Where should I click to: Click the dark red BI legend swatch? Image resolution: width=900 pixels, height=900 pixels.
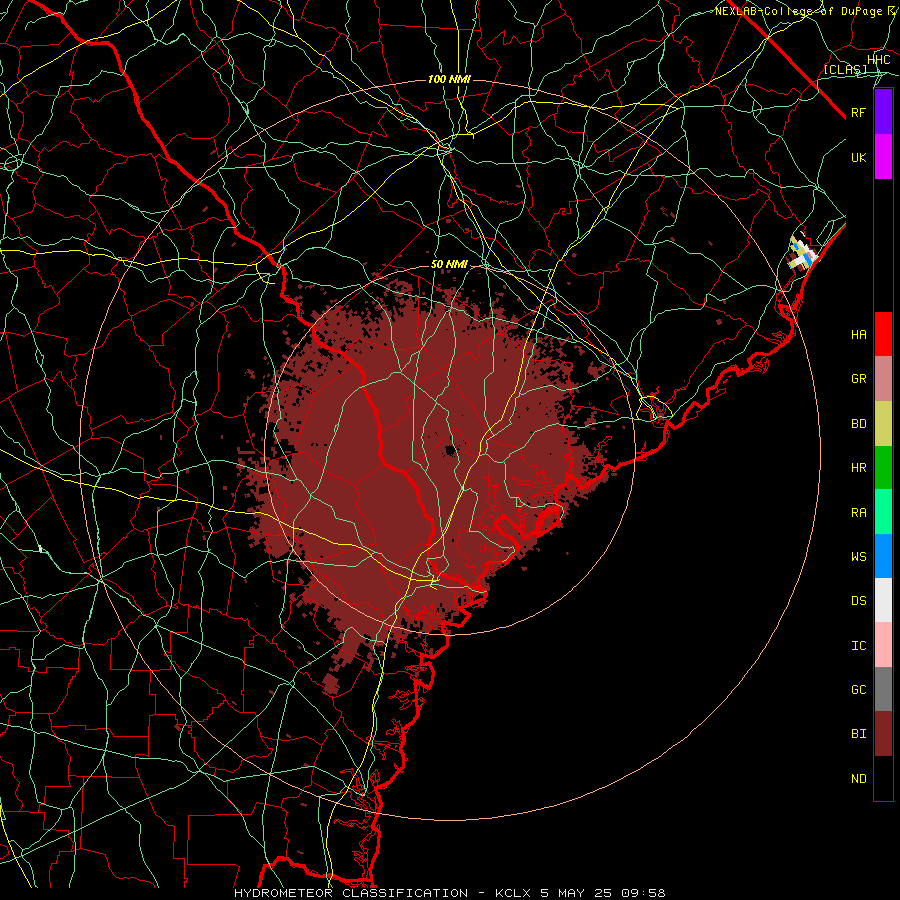883,734
